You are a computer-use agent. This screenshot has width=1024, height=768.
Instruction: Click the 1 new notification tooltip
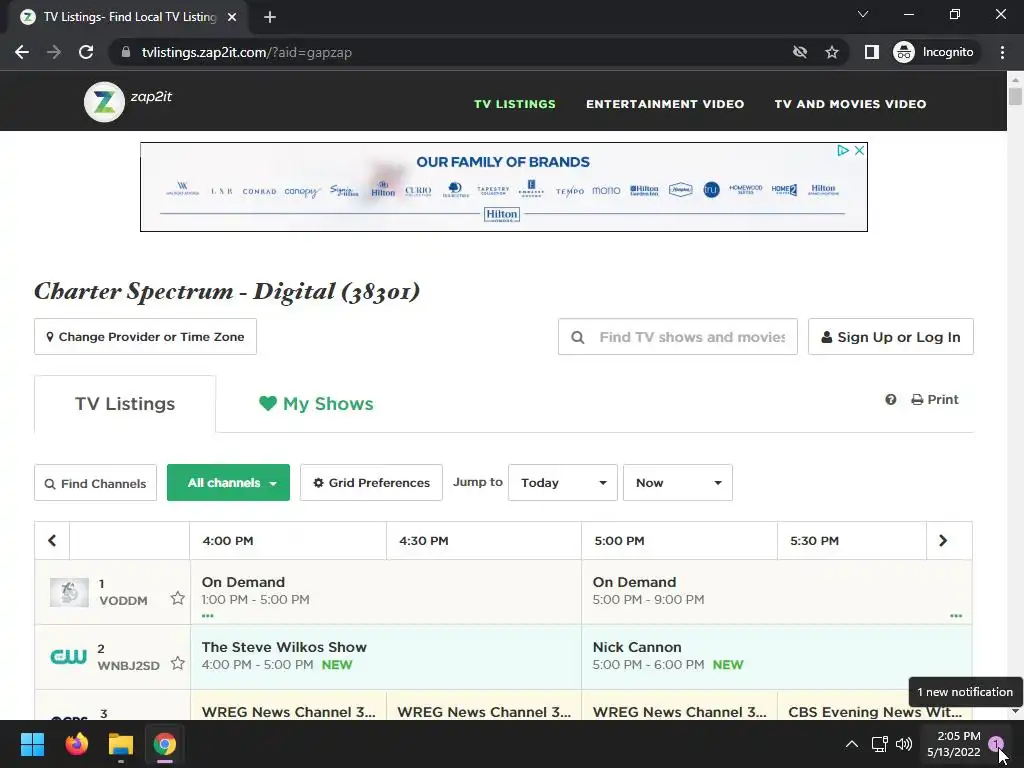pos(965,692)
